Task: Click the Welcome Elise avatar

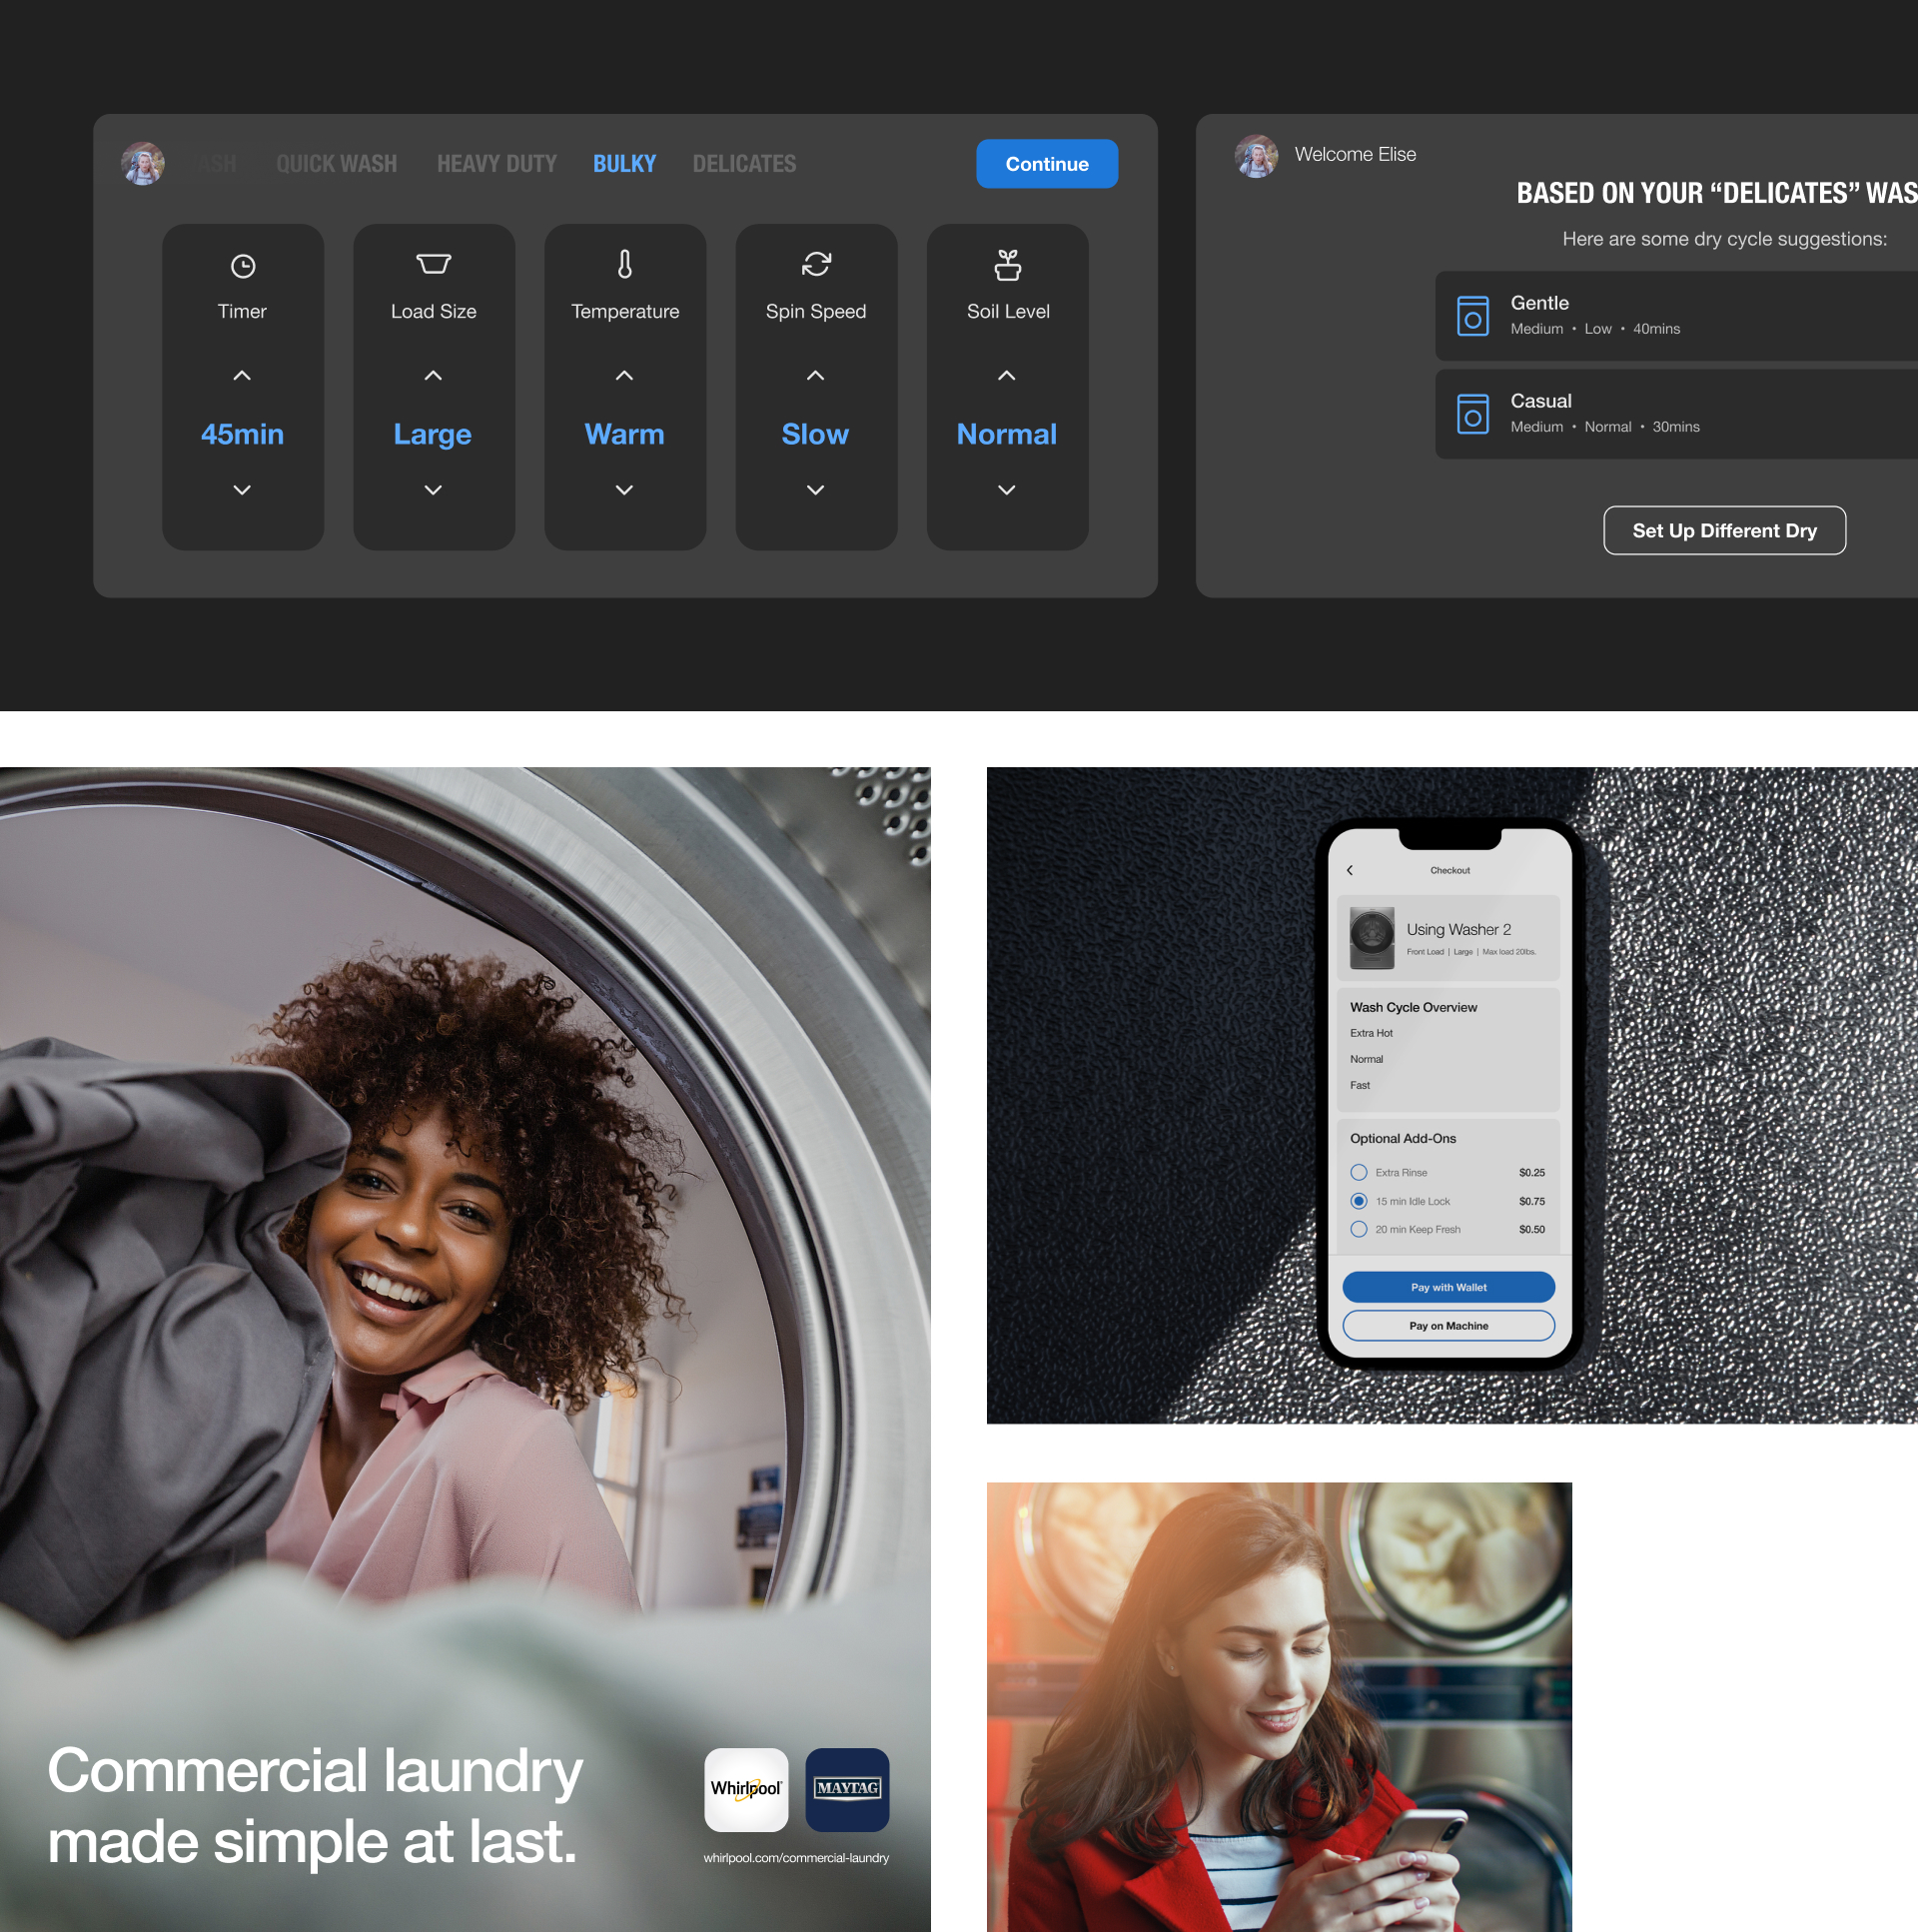Action: pyautogui.click(x=1256, y=157)
